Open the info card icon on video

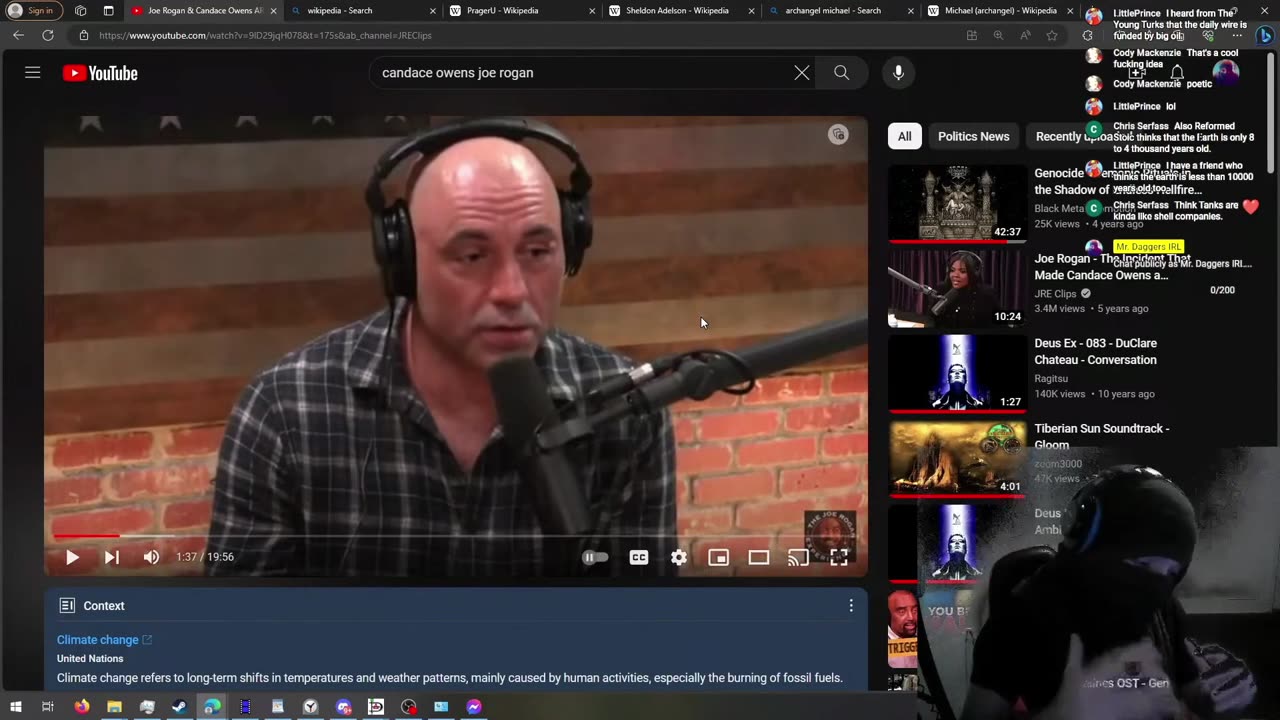click(x=838, y=134)
